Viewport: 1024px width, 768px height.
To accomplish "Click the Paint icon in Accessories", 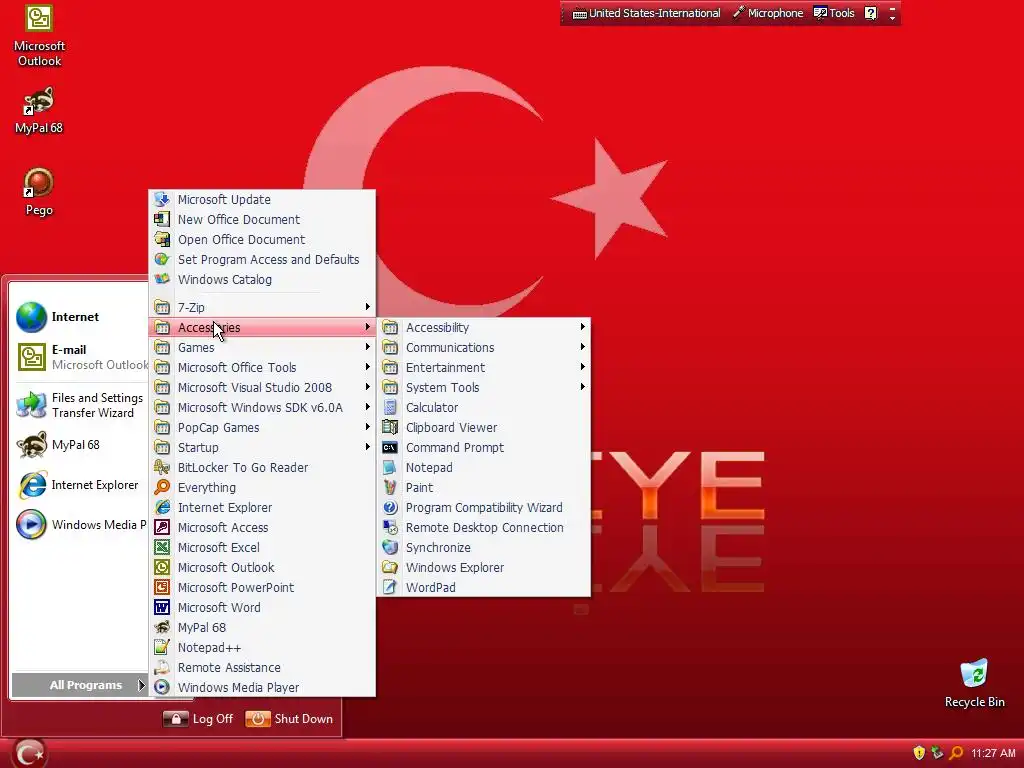I will pos(390,487).
